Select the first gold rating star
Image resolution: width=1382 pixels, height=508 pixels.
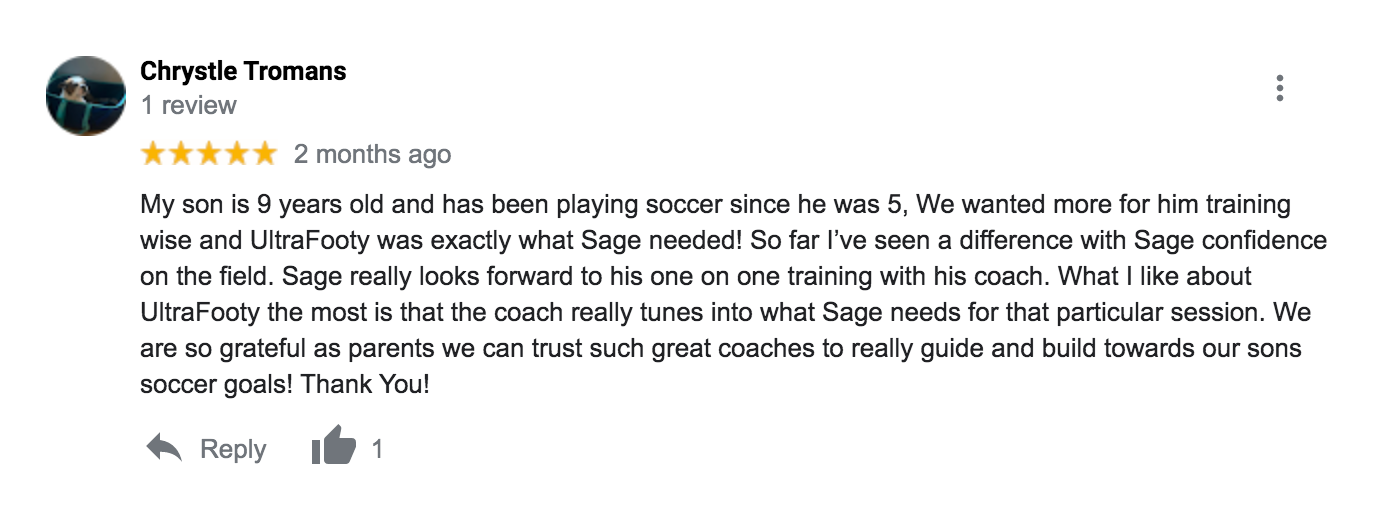153,154
